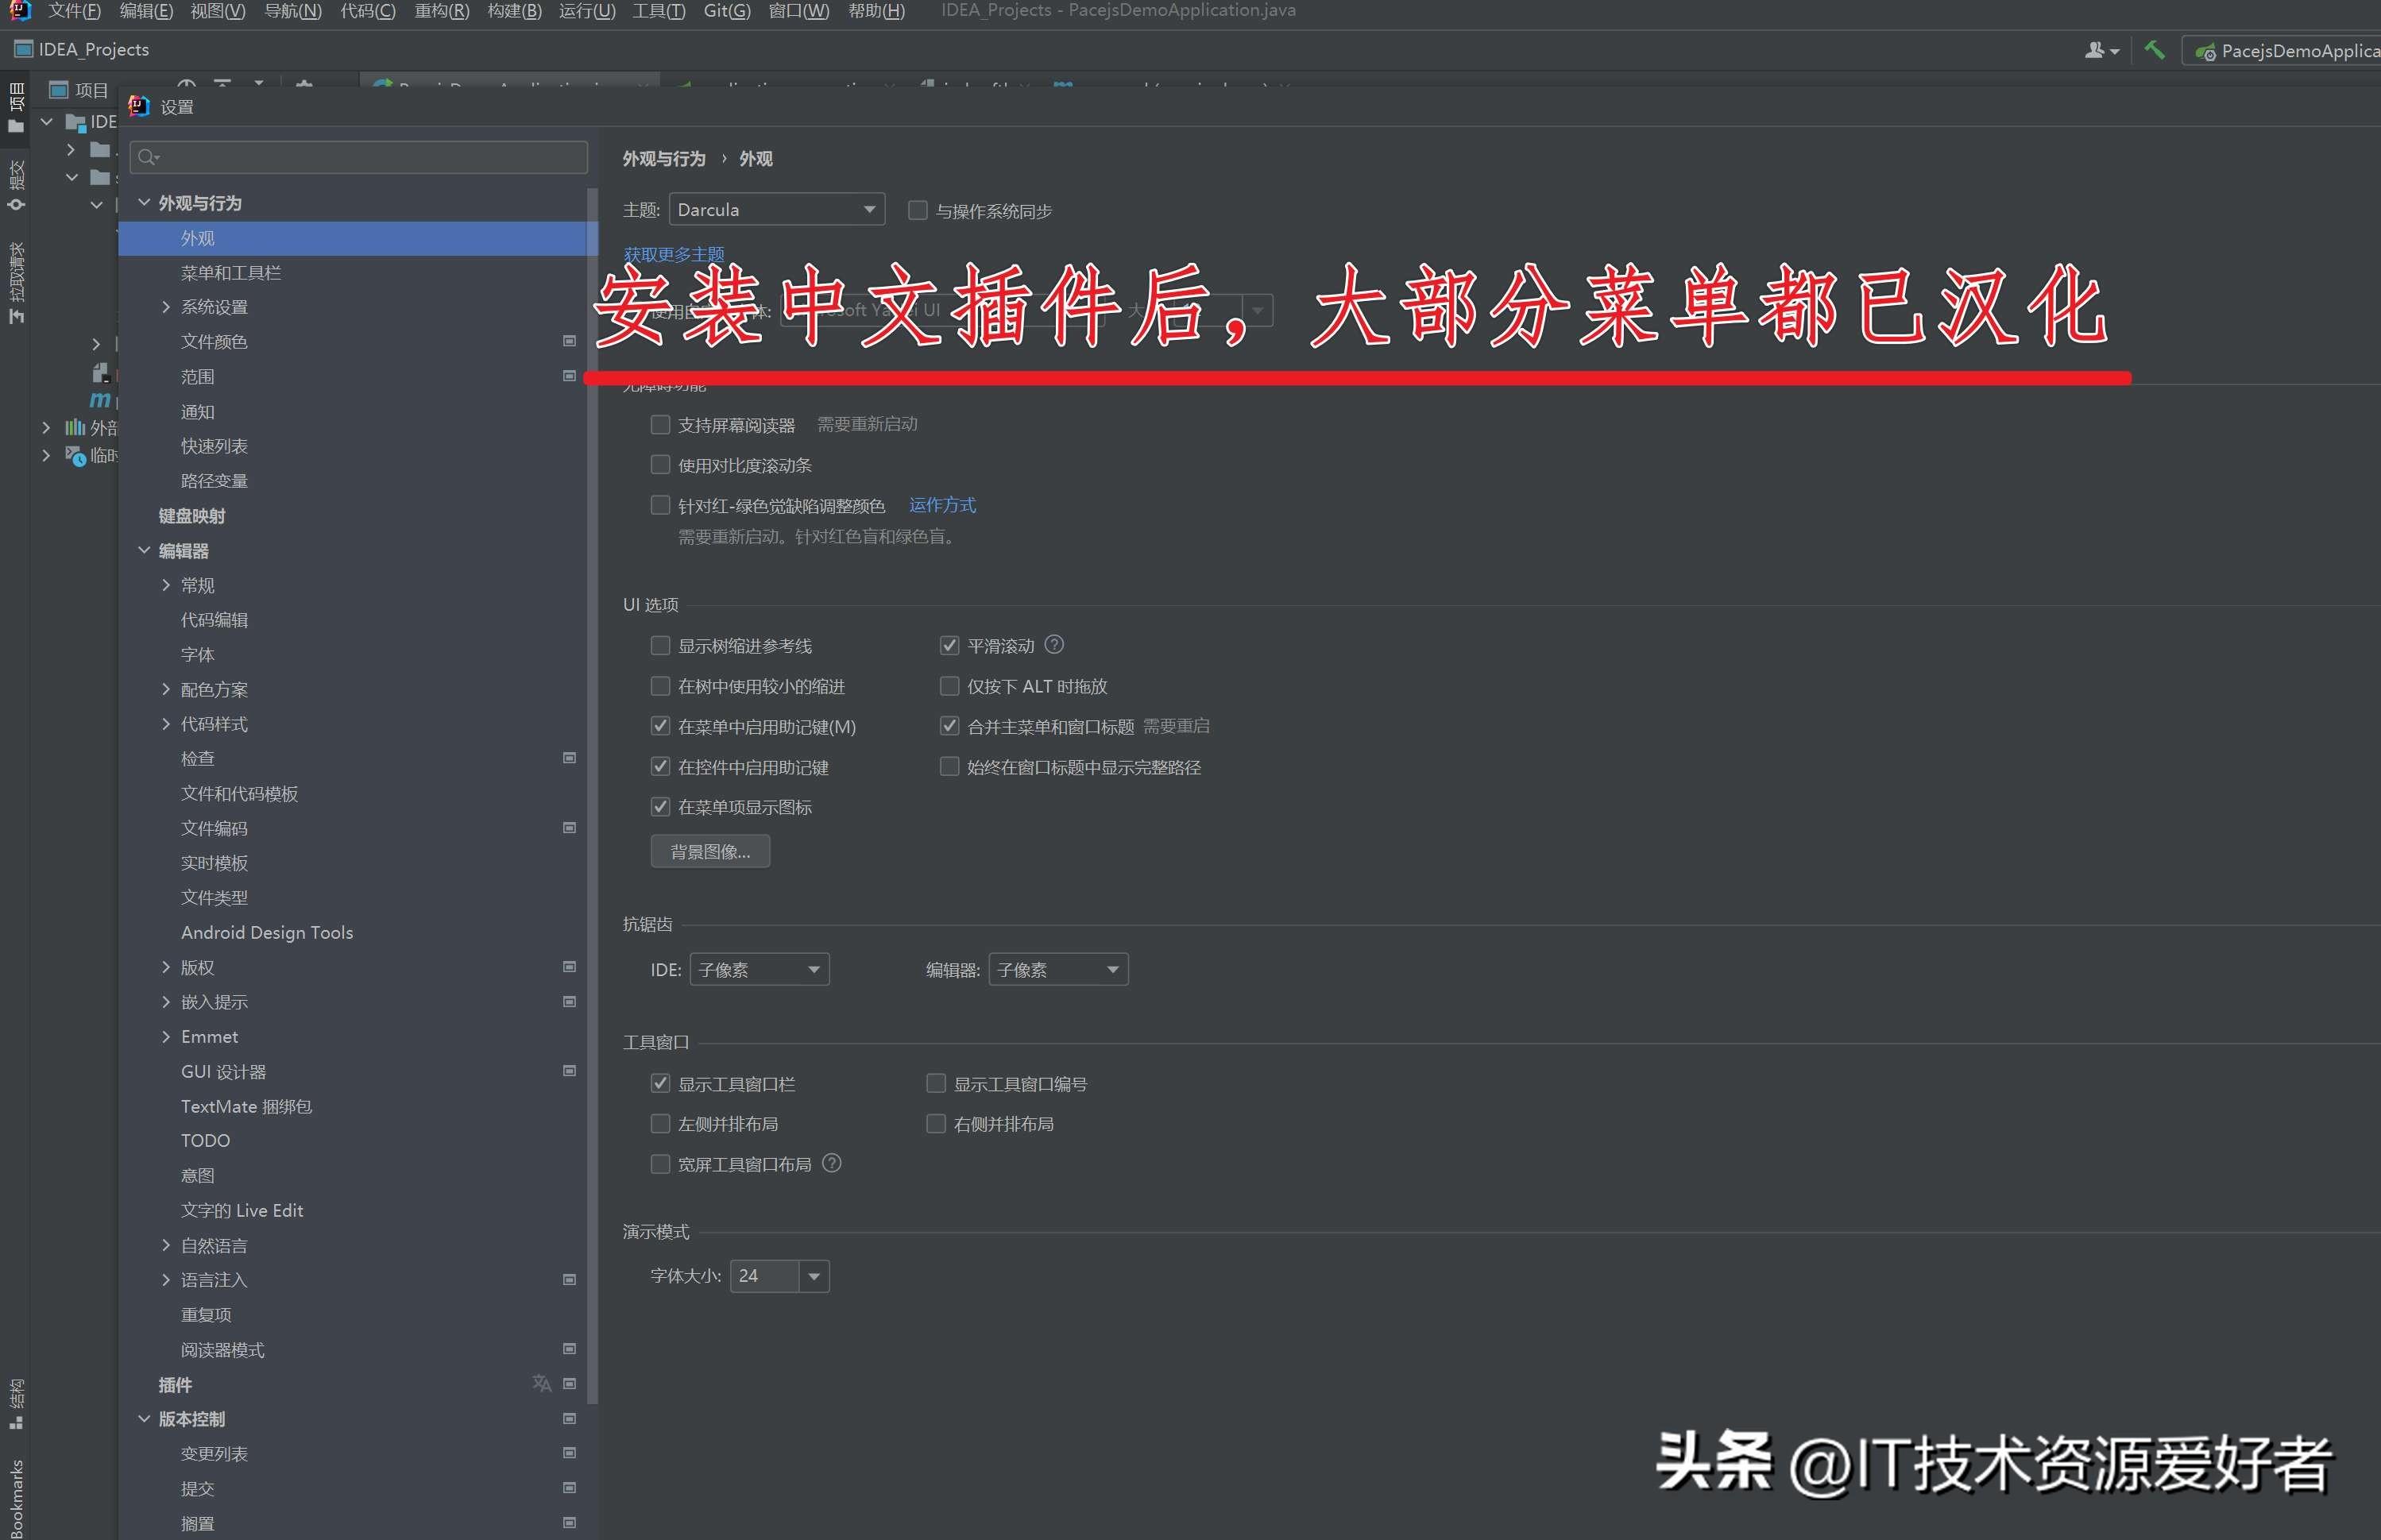
Task: Open the 文件(F) menu
Action: pos(75,11)
